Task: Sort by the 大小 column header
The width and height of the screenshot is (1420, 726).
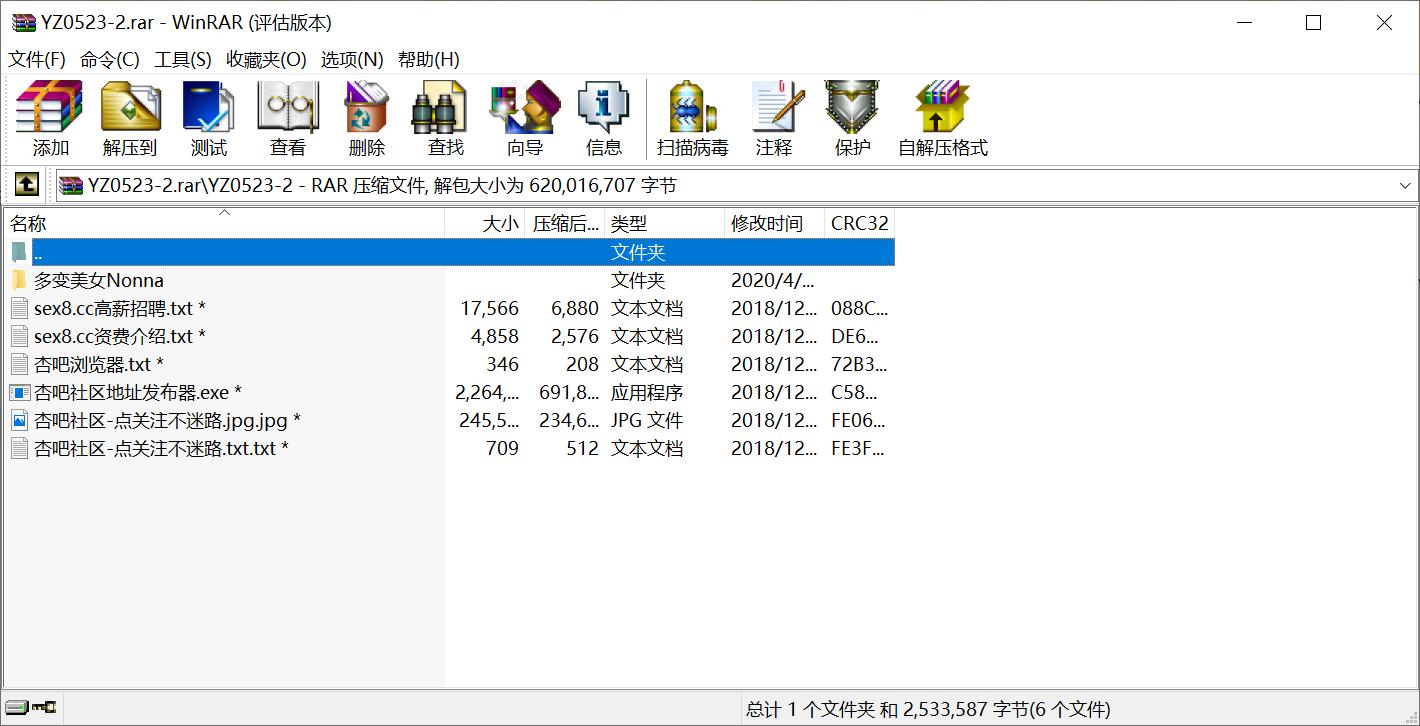Action: pos(485,223)
